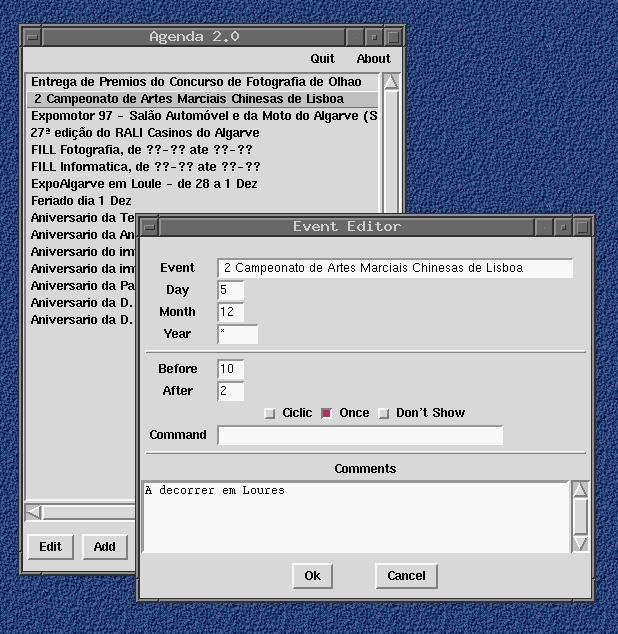Screen dimensions: 618x634
Task: Click the Agenda horizontal scroll-left arrow
Action: pyautogui.click(x=34, y=512)
